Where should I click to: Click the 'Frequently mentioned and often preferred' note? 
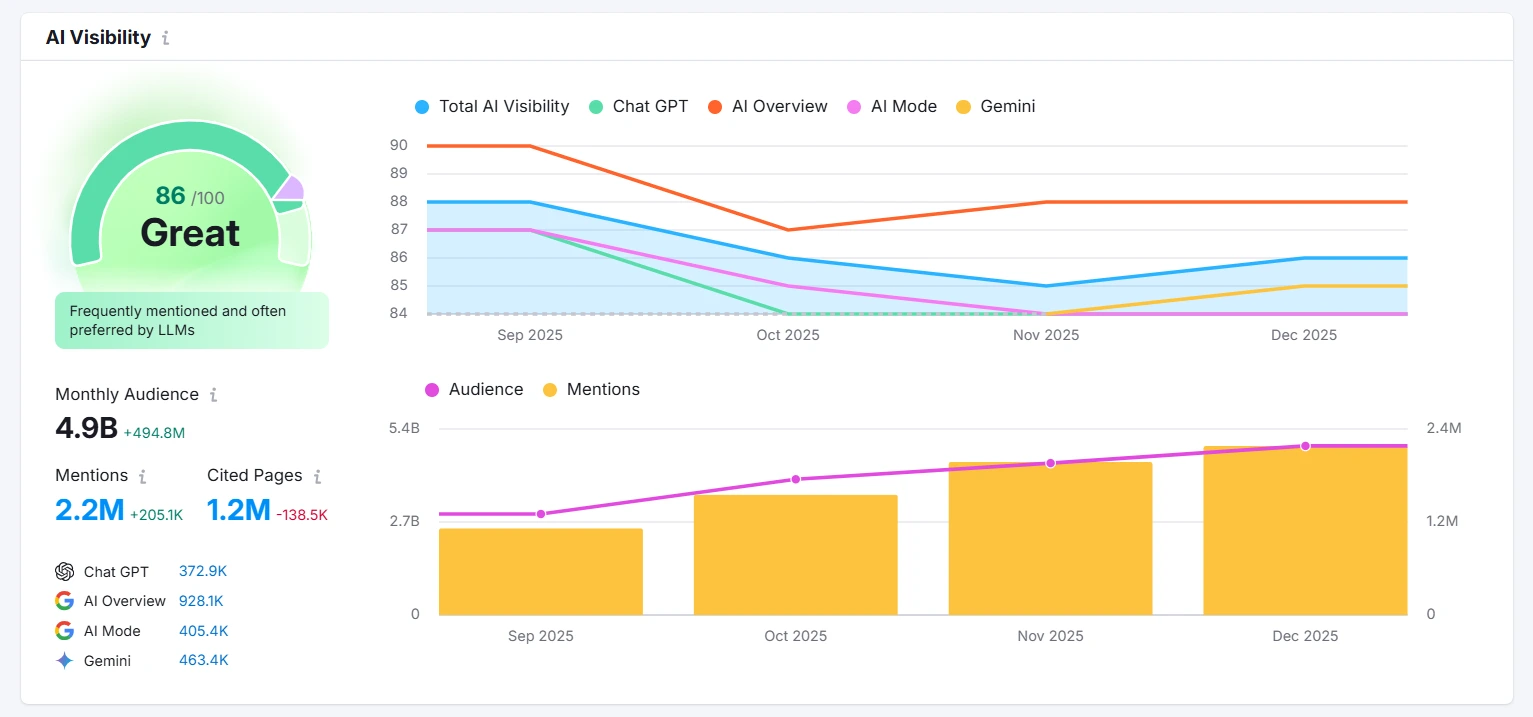click(x=191, y=320)
